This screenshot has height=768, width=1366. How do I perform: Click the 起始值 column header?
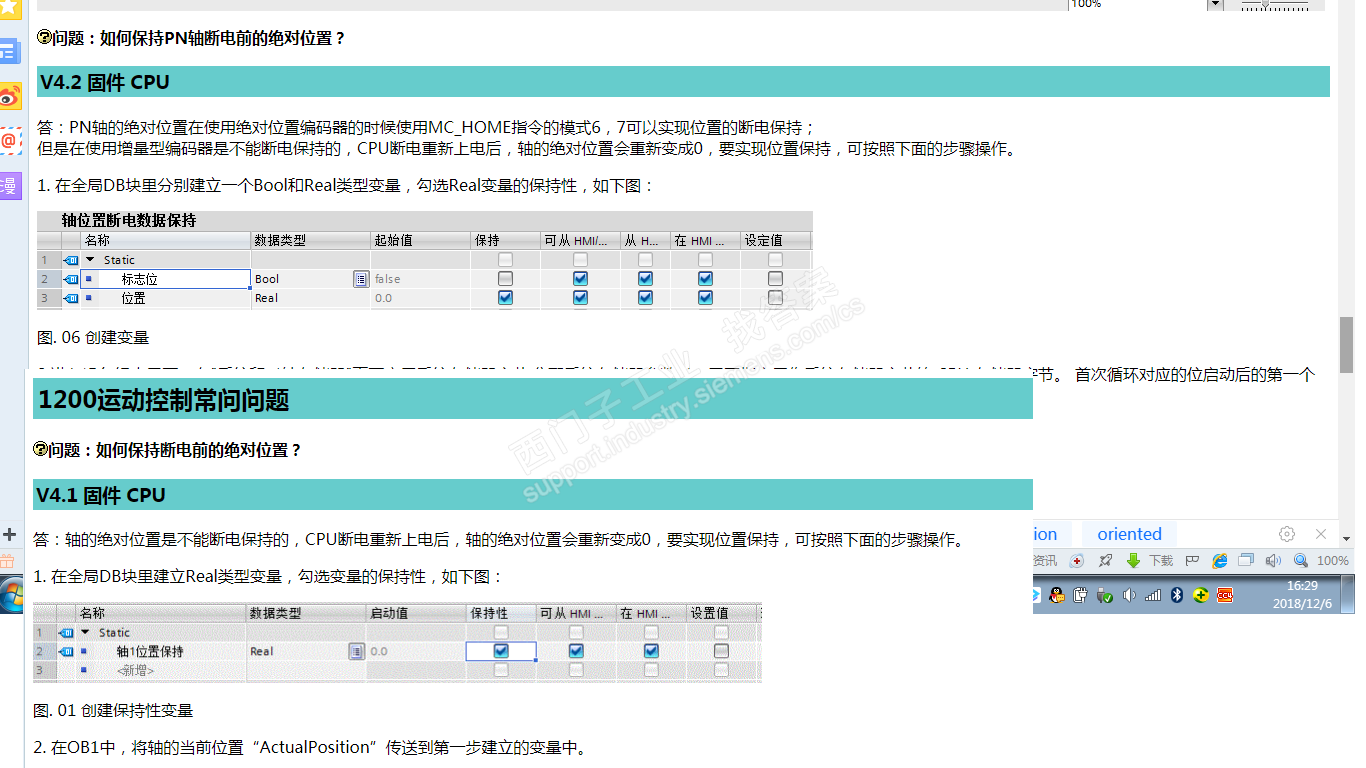click(x=420, y=240)
